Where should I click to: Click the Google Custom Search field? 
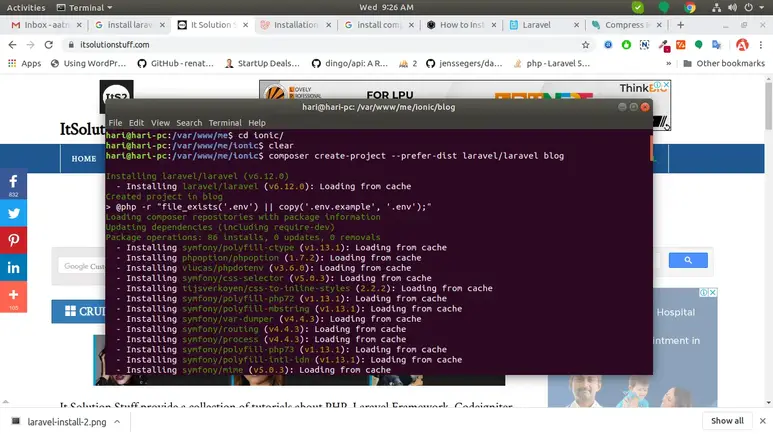pyautogui.click(x=82, y=266)
